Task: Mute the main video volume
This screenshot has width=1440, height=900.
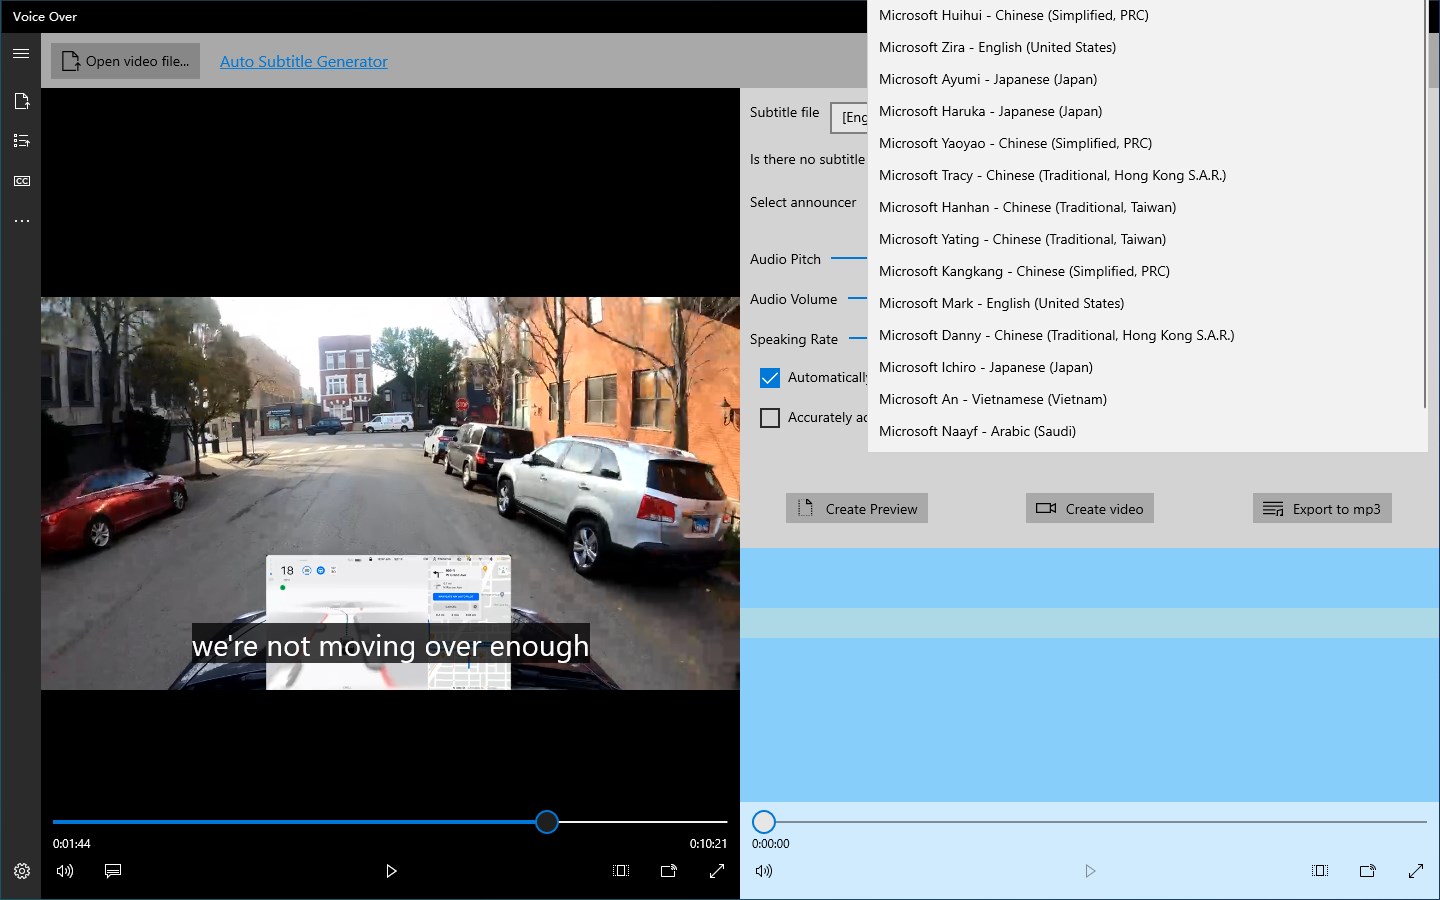Action: point(65,871)
